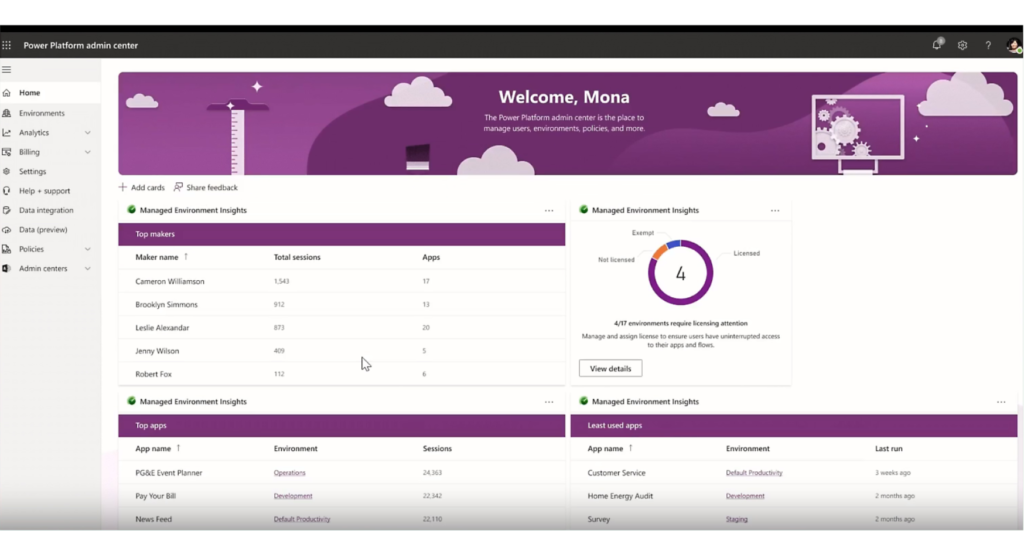This screenshot has width=1024, height=554.
Task: Open the Staging environment link
Action: [x=736, y=519]
